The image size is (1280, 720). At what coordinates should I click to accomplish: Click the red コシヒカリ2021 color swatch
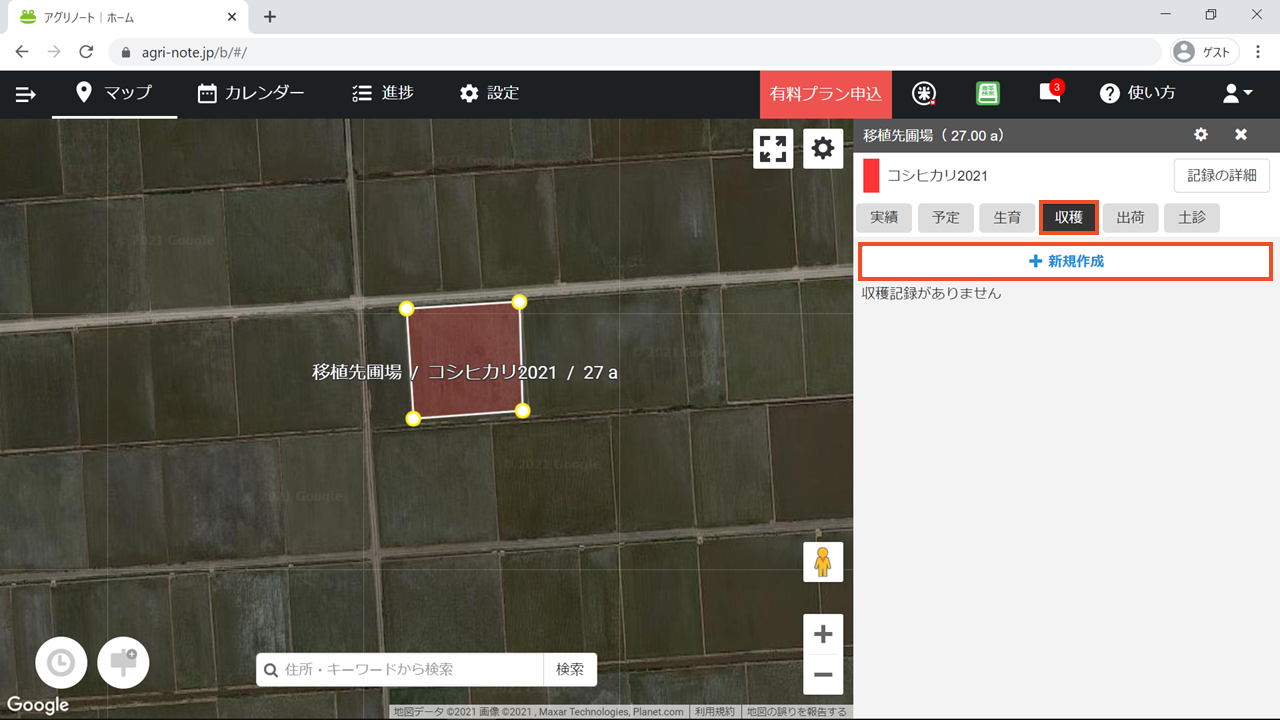[871, 175]
